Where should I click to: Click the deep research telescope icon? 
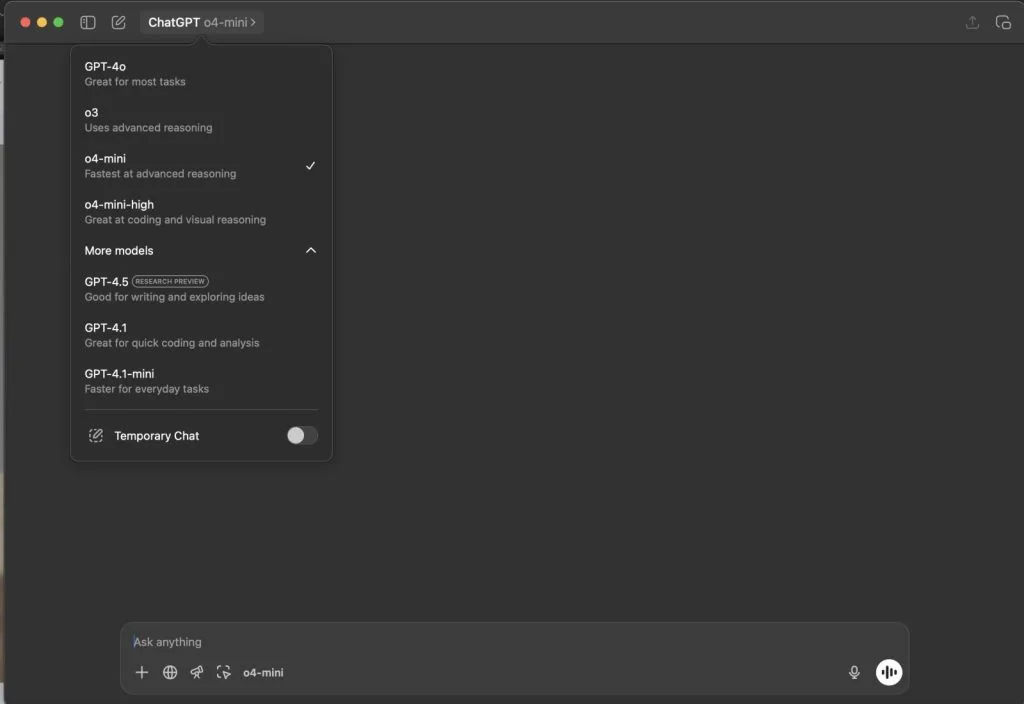(x=197, y=672)
